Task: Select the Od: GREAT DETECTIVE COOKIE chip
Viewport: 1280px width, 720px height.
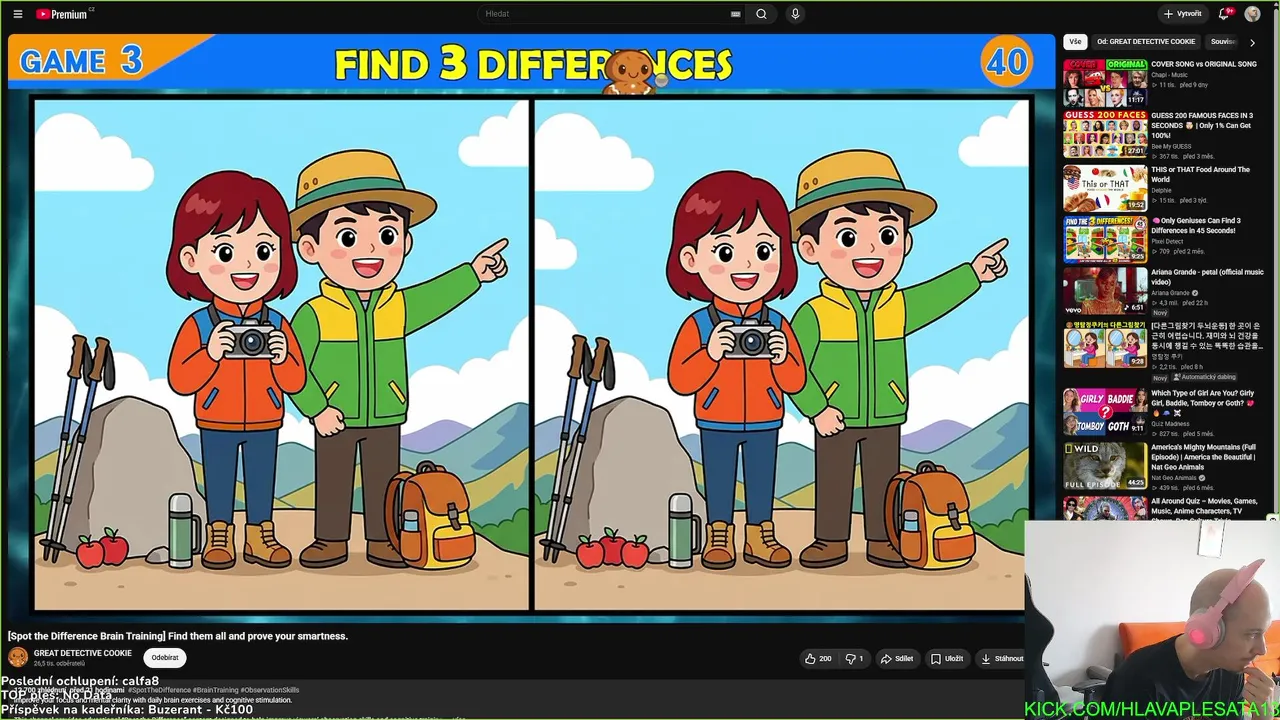Action: (1145, 42)
